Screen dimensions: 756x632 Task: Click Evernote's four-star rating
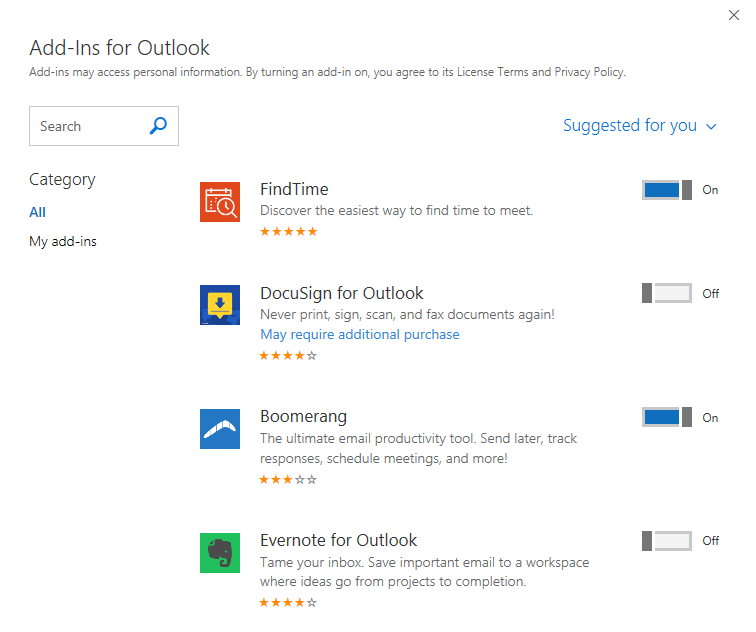coord(288,603)
